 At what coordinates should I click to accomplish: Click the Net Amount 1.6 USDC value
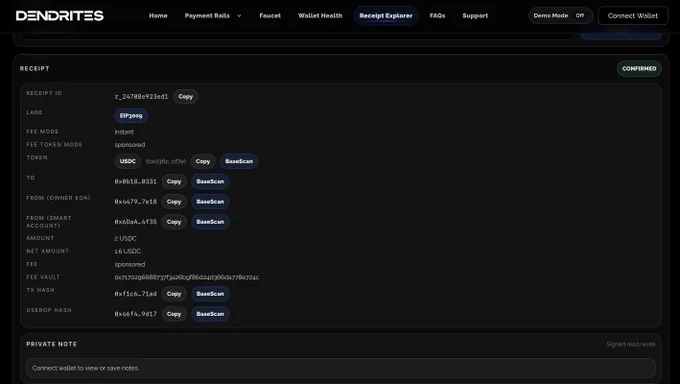(x=128, y=251)
